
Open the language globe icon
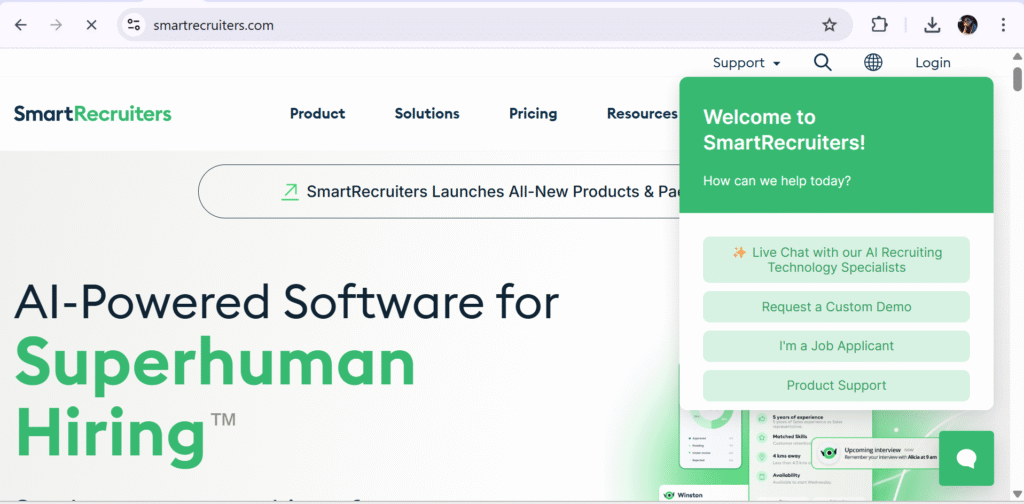click(873, 63)
